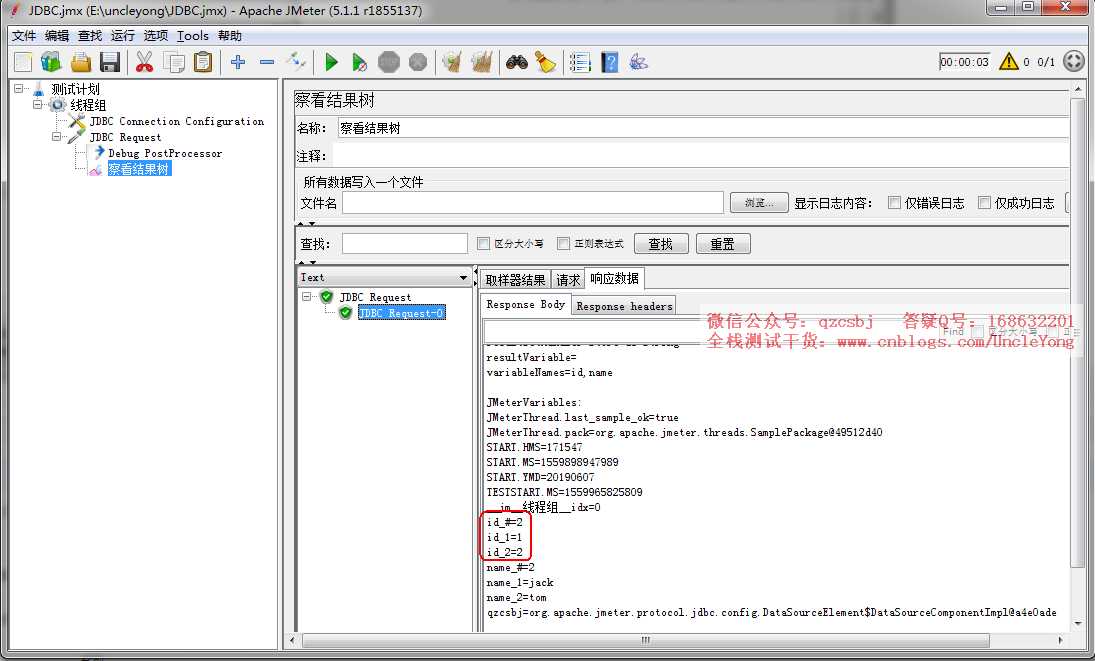Open the 运行 menu
1095x661 pixels.
pos(122,36)
